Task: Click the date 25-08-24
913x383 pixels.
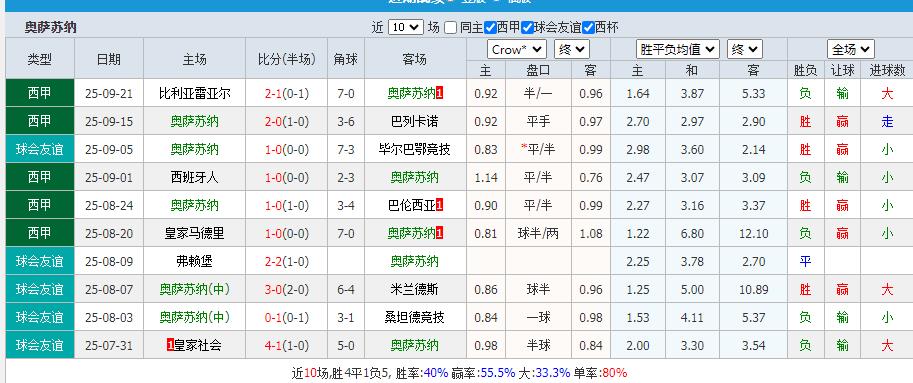Action: (108, 205)
